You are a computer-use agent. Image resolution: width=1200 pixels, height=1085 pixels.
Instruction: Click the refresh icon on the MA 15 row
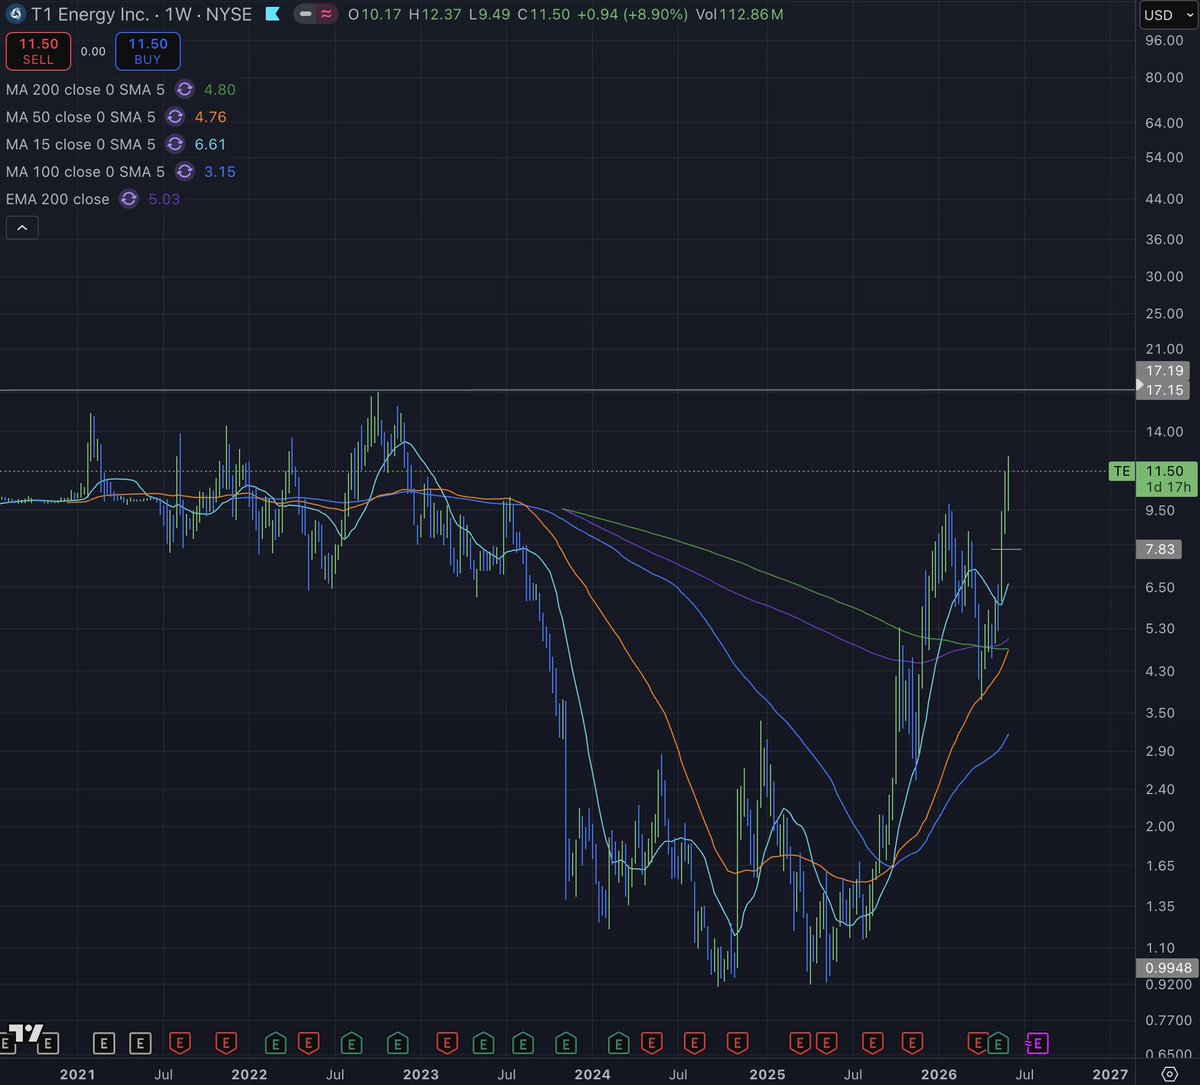click(x=176, y=144)
